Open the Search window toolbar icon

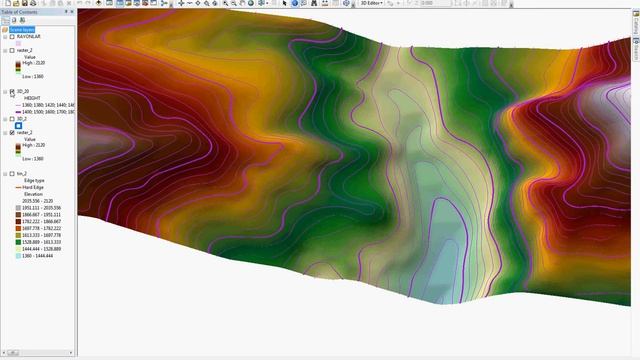pos(136,3)
